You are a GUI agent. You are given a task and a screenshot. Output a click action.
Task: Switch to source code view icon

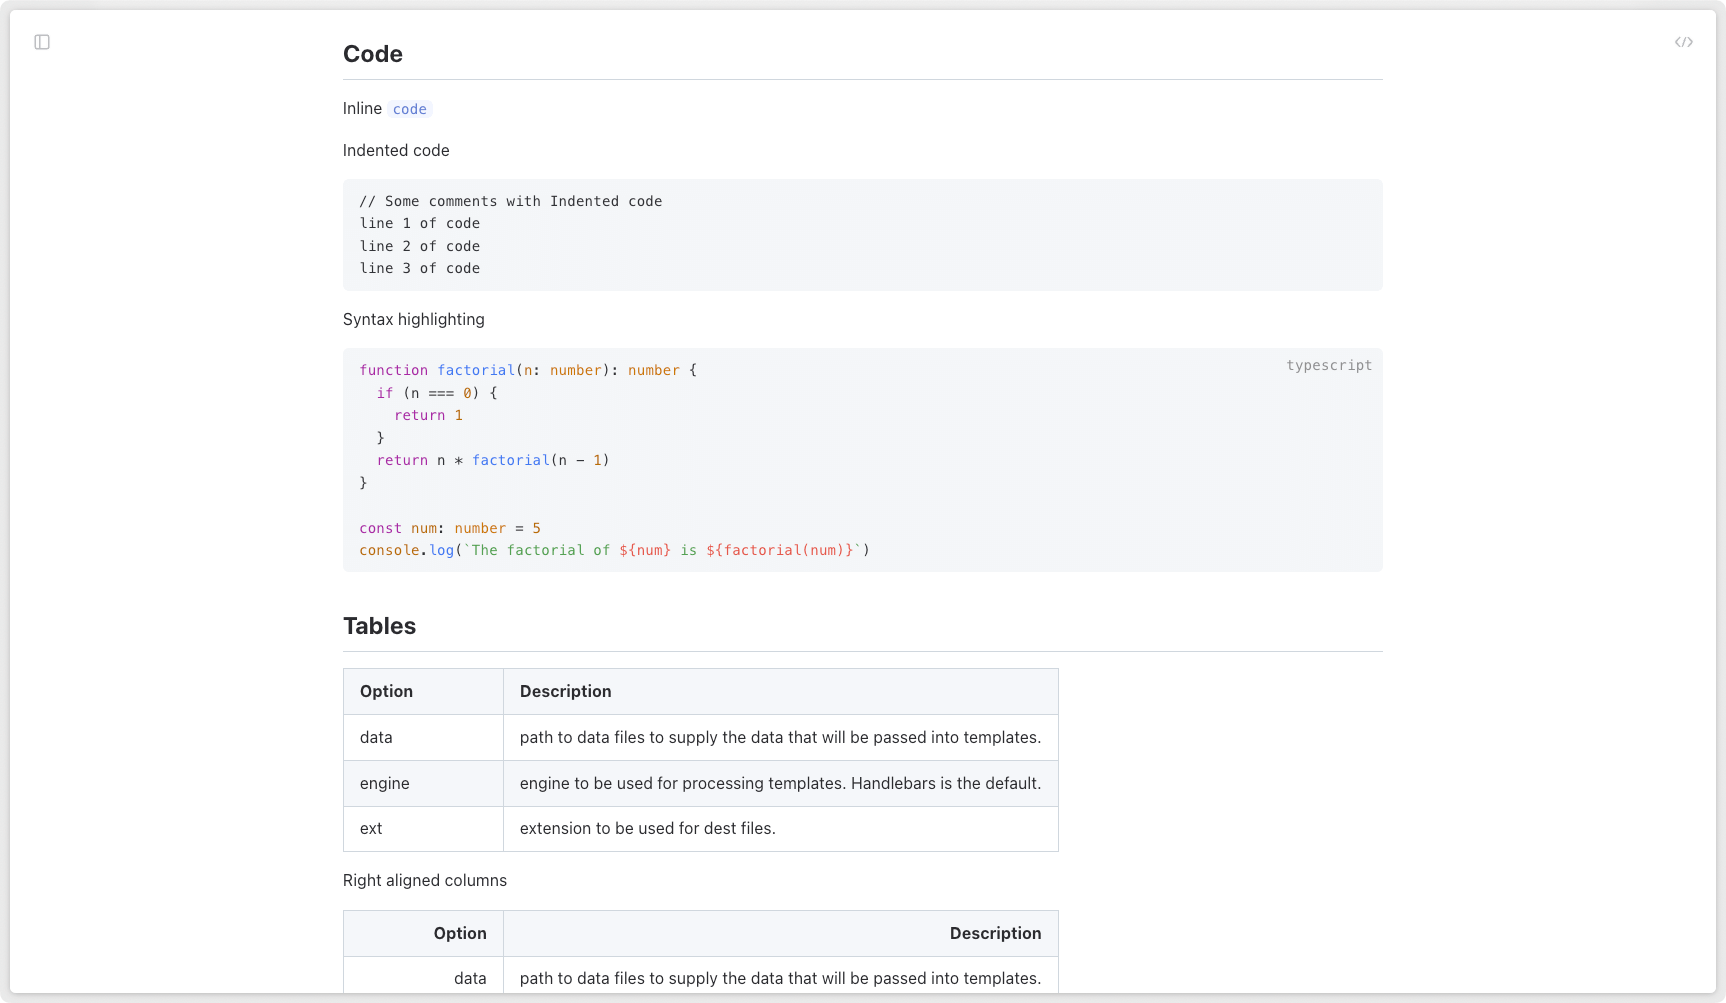(1684, 42)
